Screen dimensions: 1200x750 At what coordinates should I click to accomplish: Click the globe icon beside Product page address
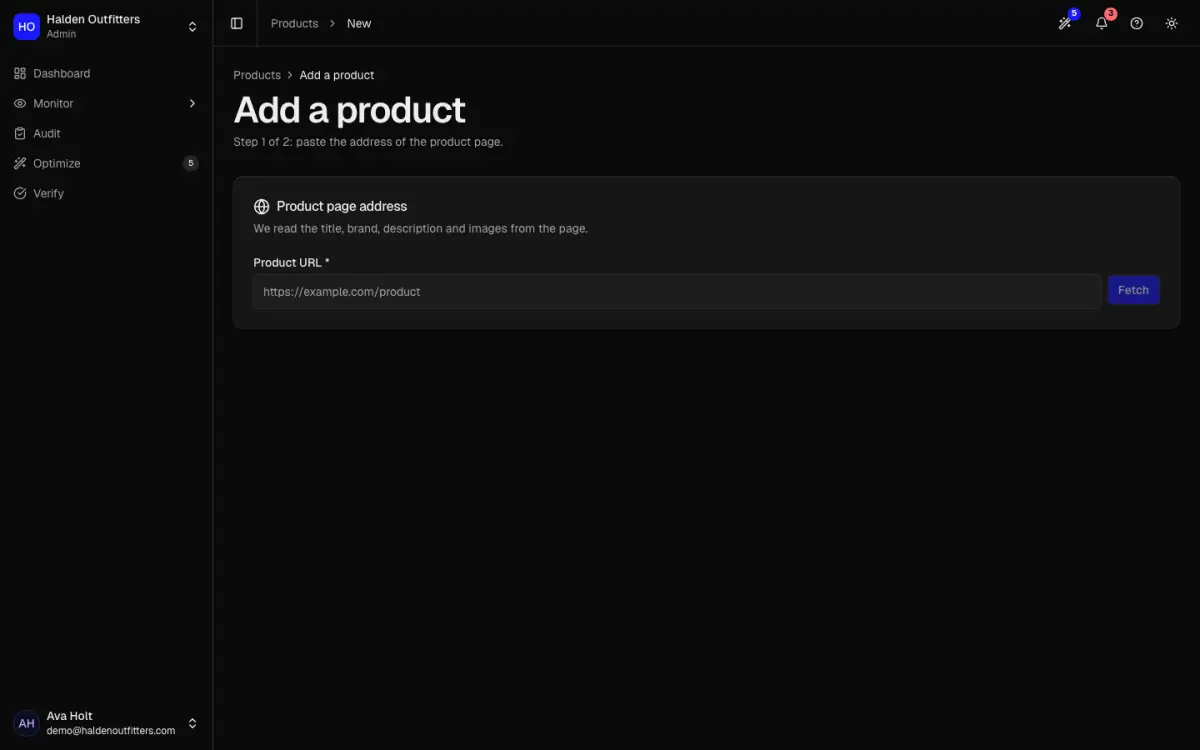tap(262, 206)
